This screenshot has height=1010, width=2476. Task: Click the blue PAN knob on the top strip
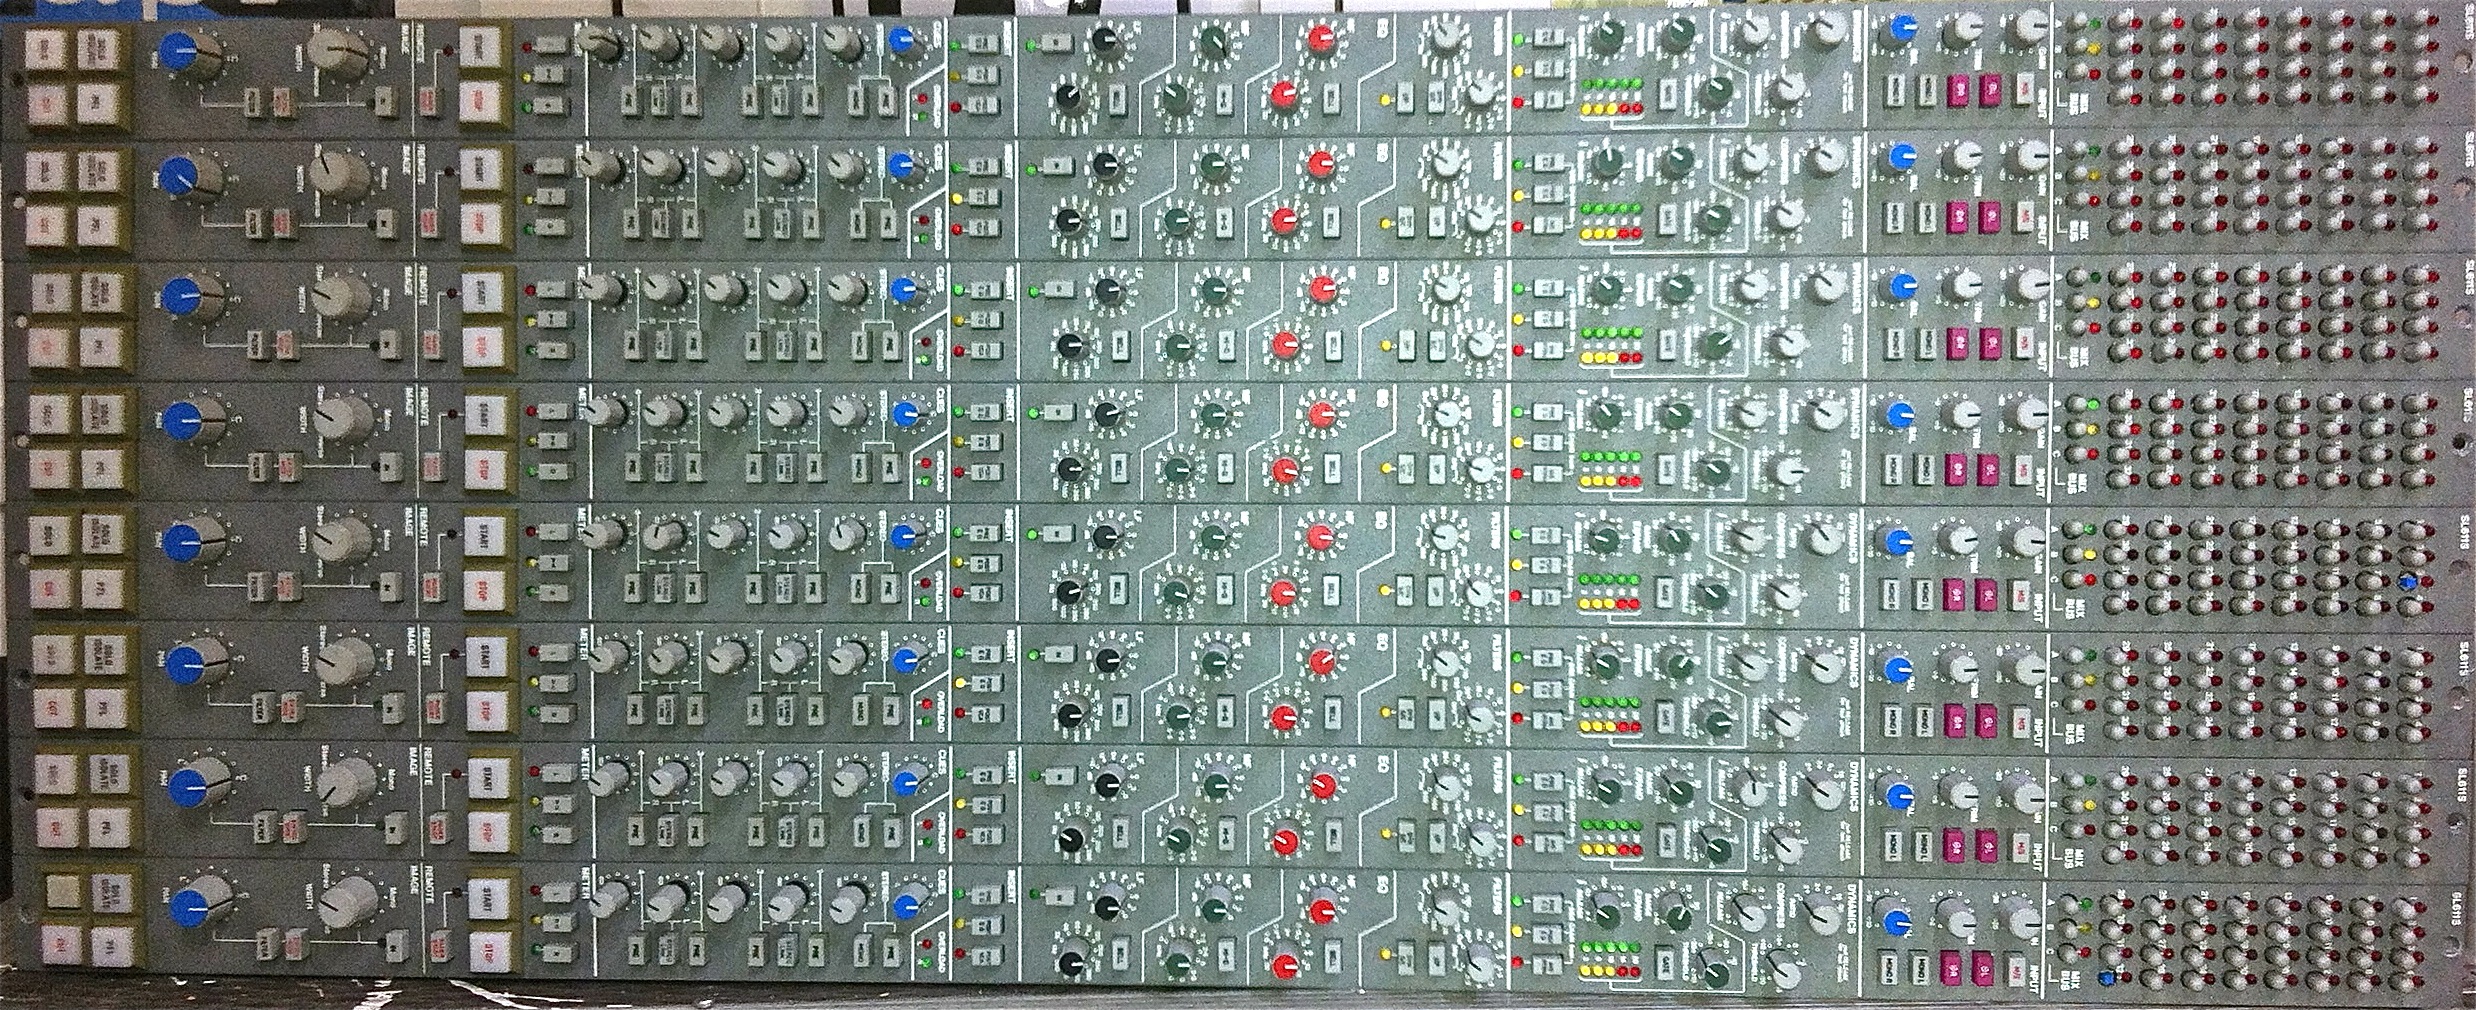pyautogui.click(x=185, y=52)
